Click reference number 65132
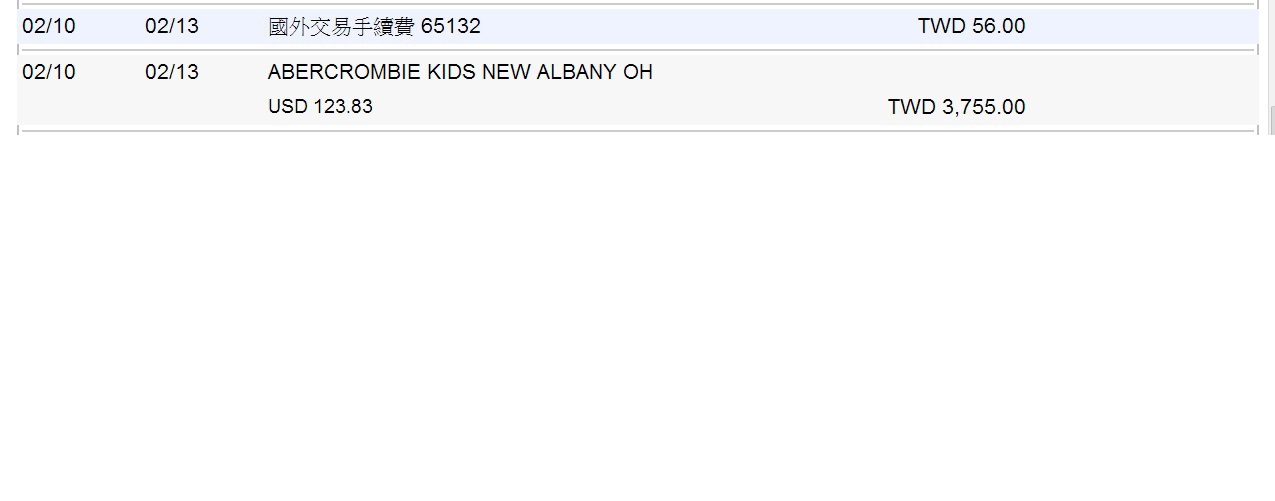 [451, 26]
